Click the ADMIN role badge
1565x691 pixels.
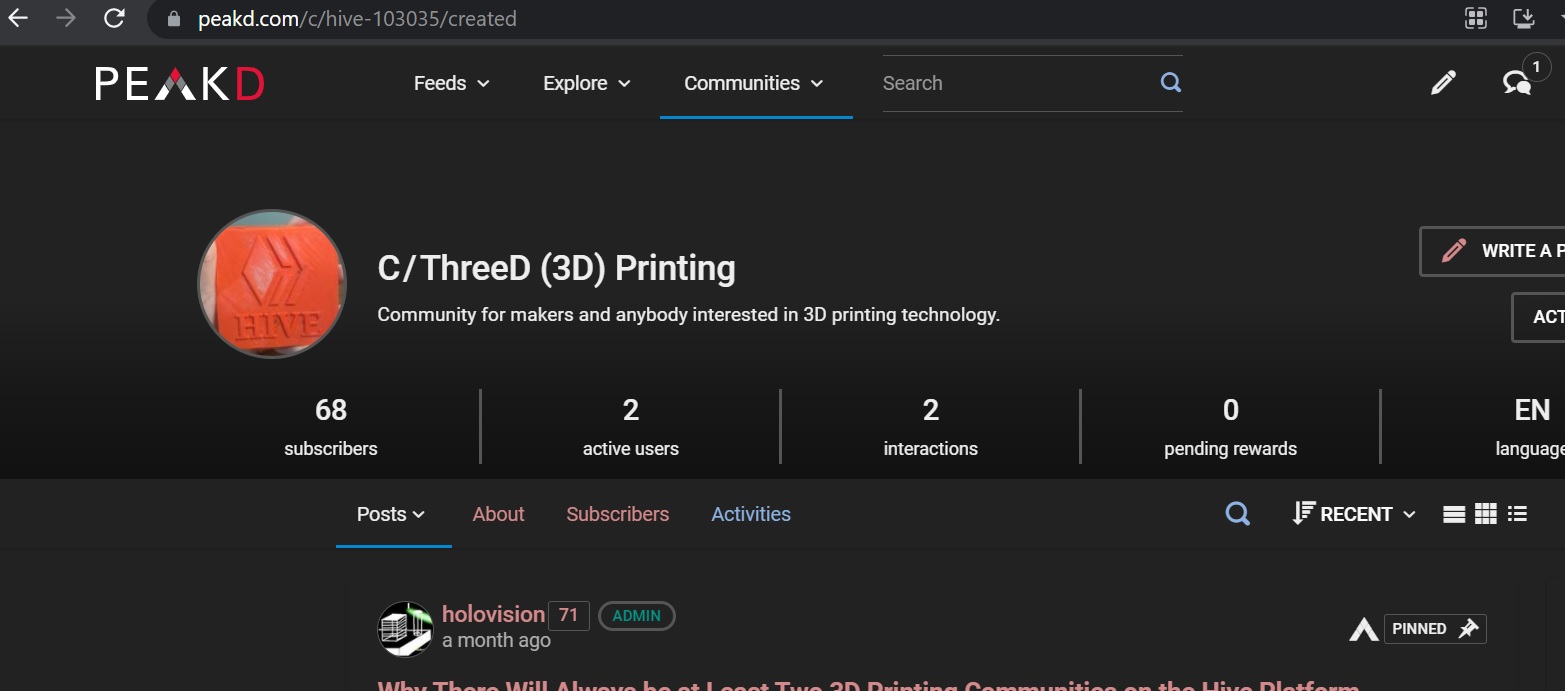coord(637,616)
